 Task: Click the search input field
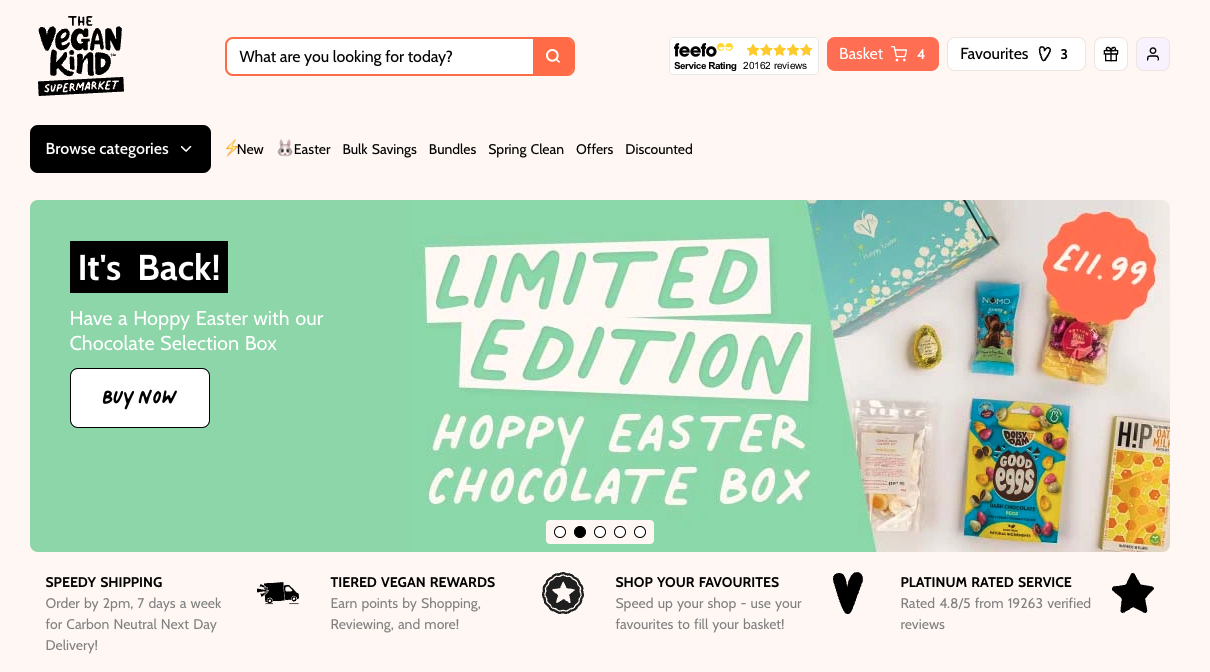[380, 57]
